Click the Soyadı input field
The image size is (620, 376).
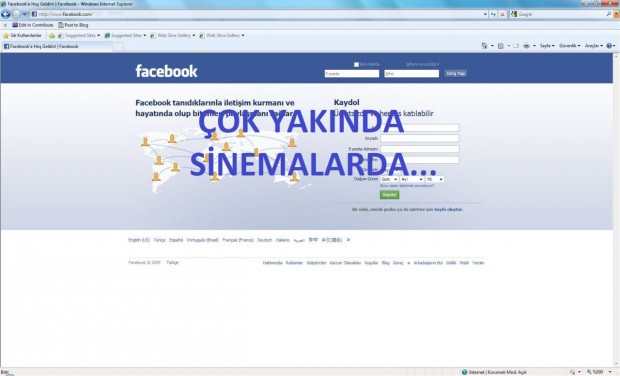[x=420, y=138]
